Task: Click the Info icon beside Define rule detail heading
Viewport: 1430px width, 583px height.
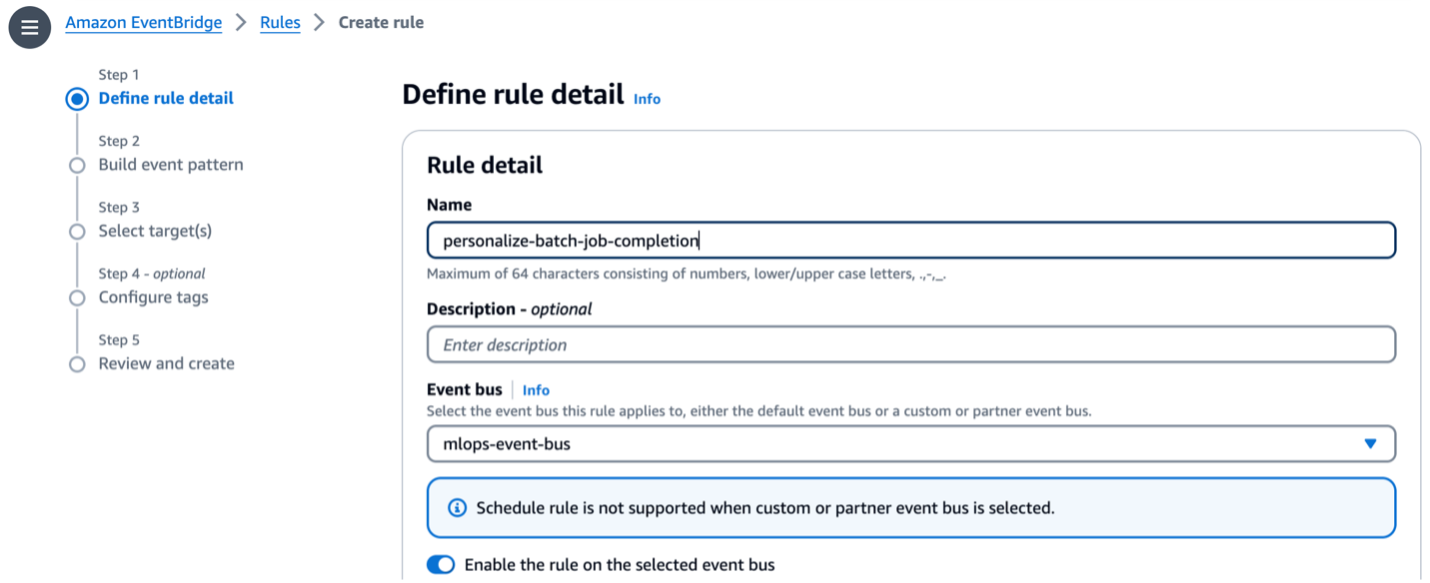Action: [x=646, y=99]
